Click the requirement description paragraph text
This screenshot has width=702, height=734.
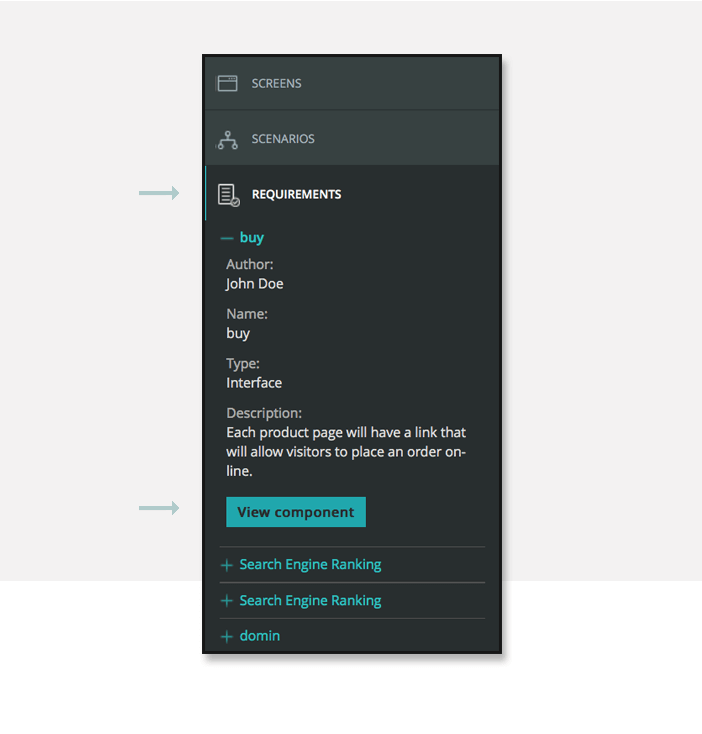click(x=346, y=451)
